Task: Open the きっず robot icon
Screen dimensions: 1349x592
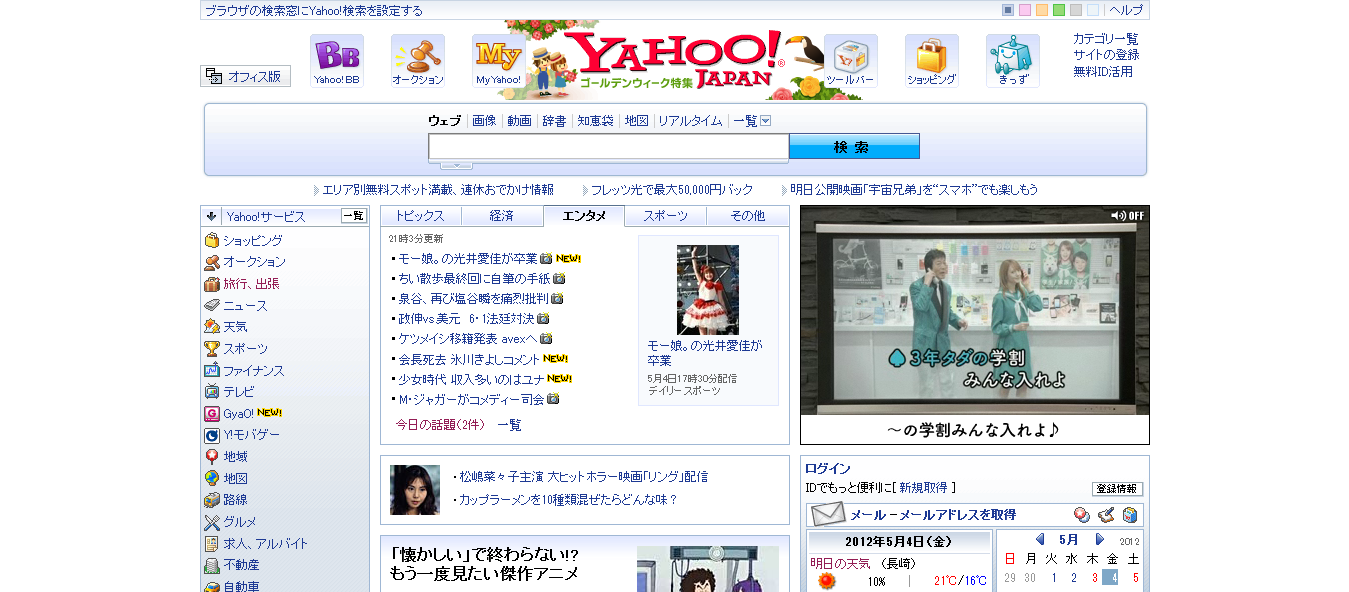Action: click(1013, 61)
